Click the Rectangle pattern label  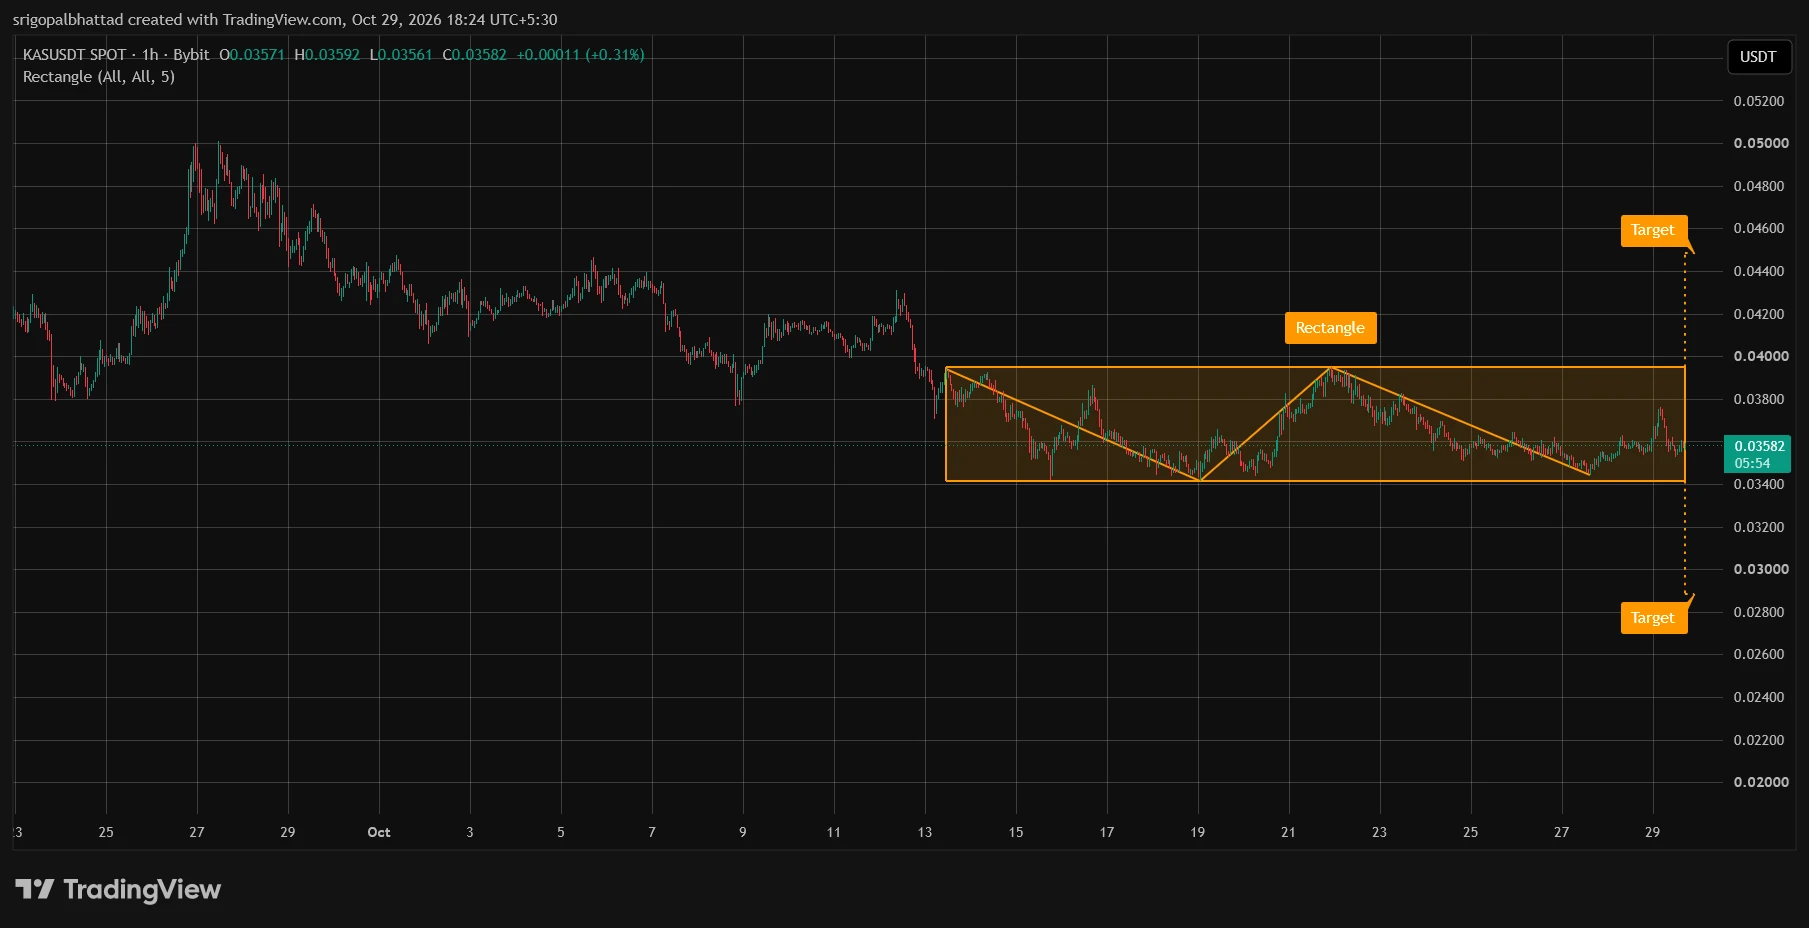pyautogui.click(x=1330, y=328)
